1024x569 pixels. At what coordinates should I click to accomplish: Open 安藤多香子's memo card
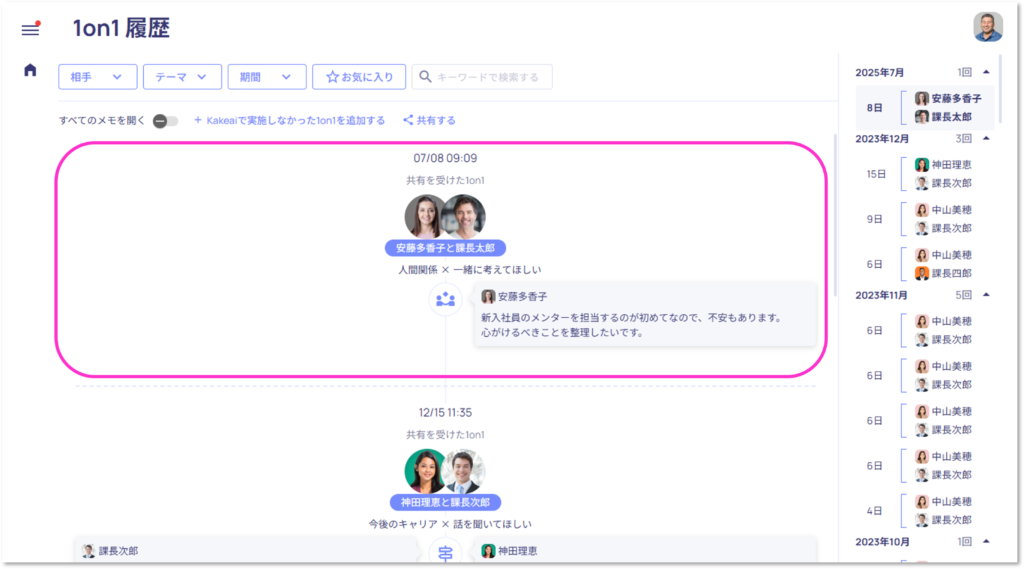tap(645, 314)
